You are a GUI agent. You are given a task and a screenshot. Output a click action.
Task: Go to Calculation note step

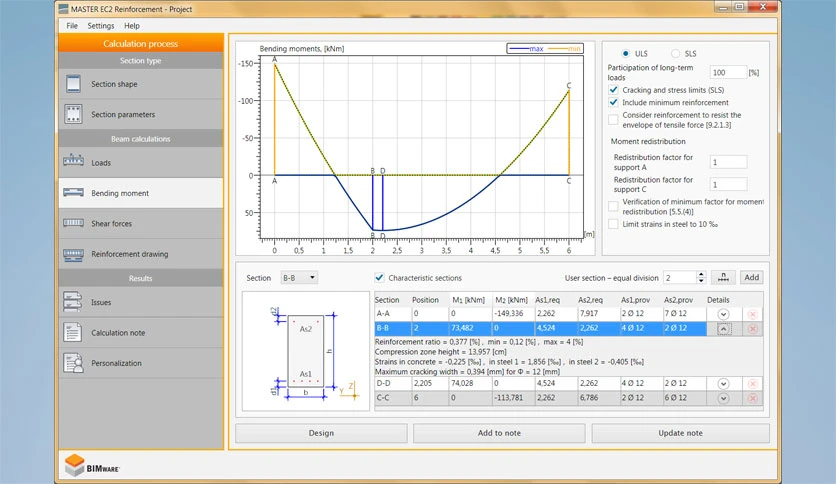(x=141, y=333)
